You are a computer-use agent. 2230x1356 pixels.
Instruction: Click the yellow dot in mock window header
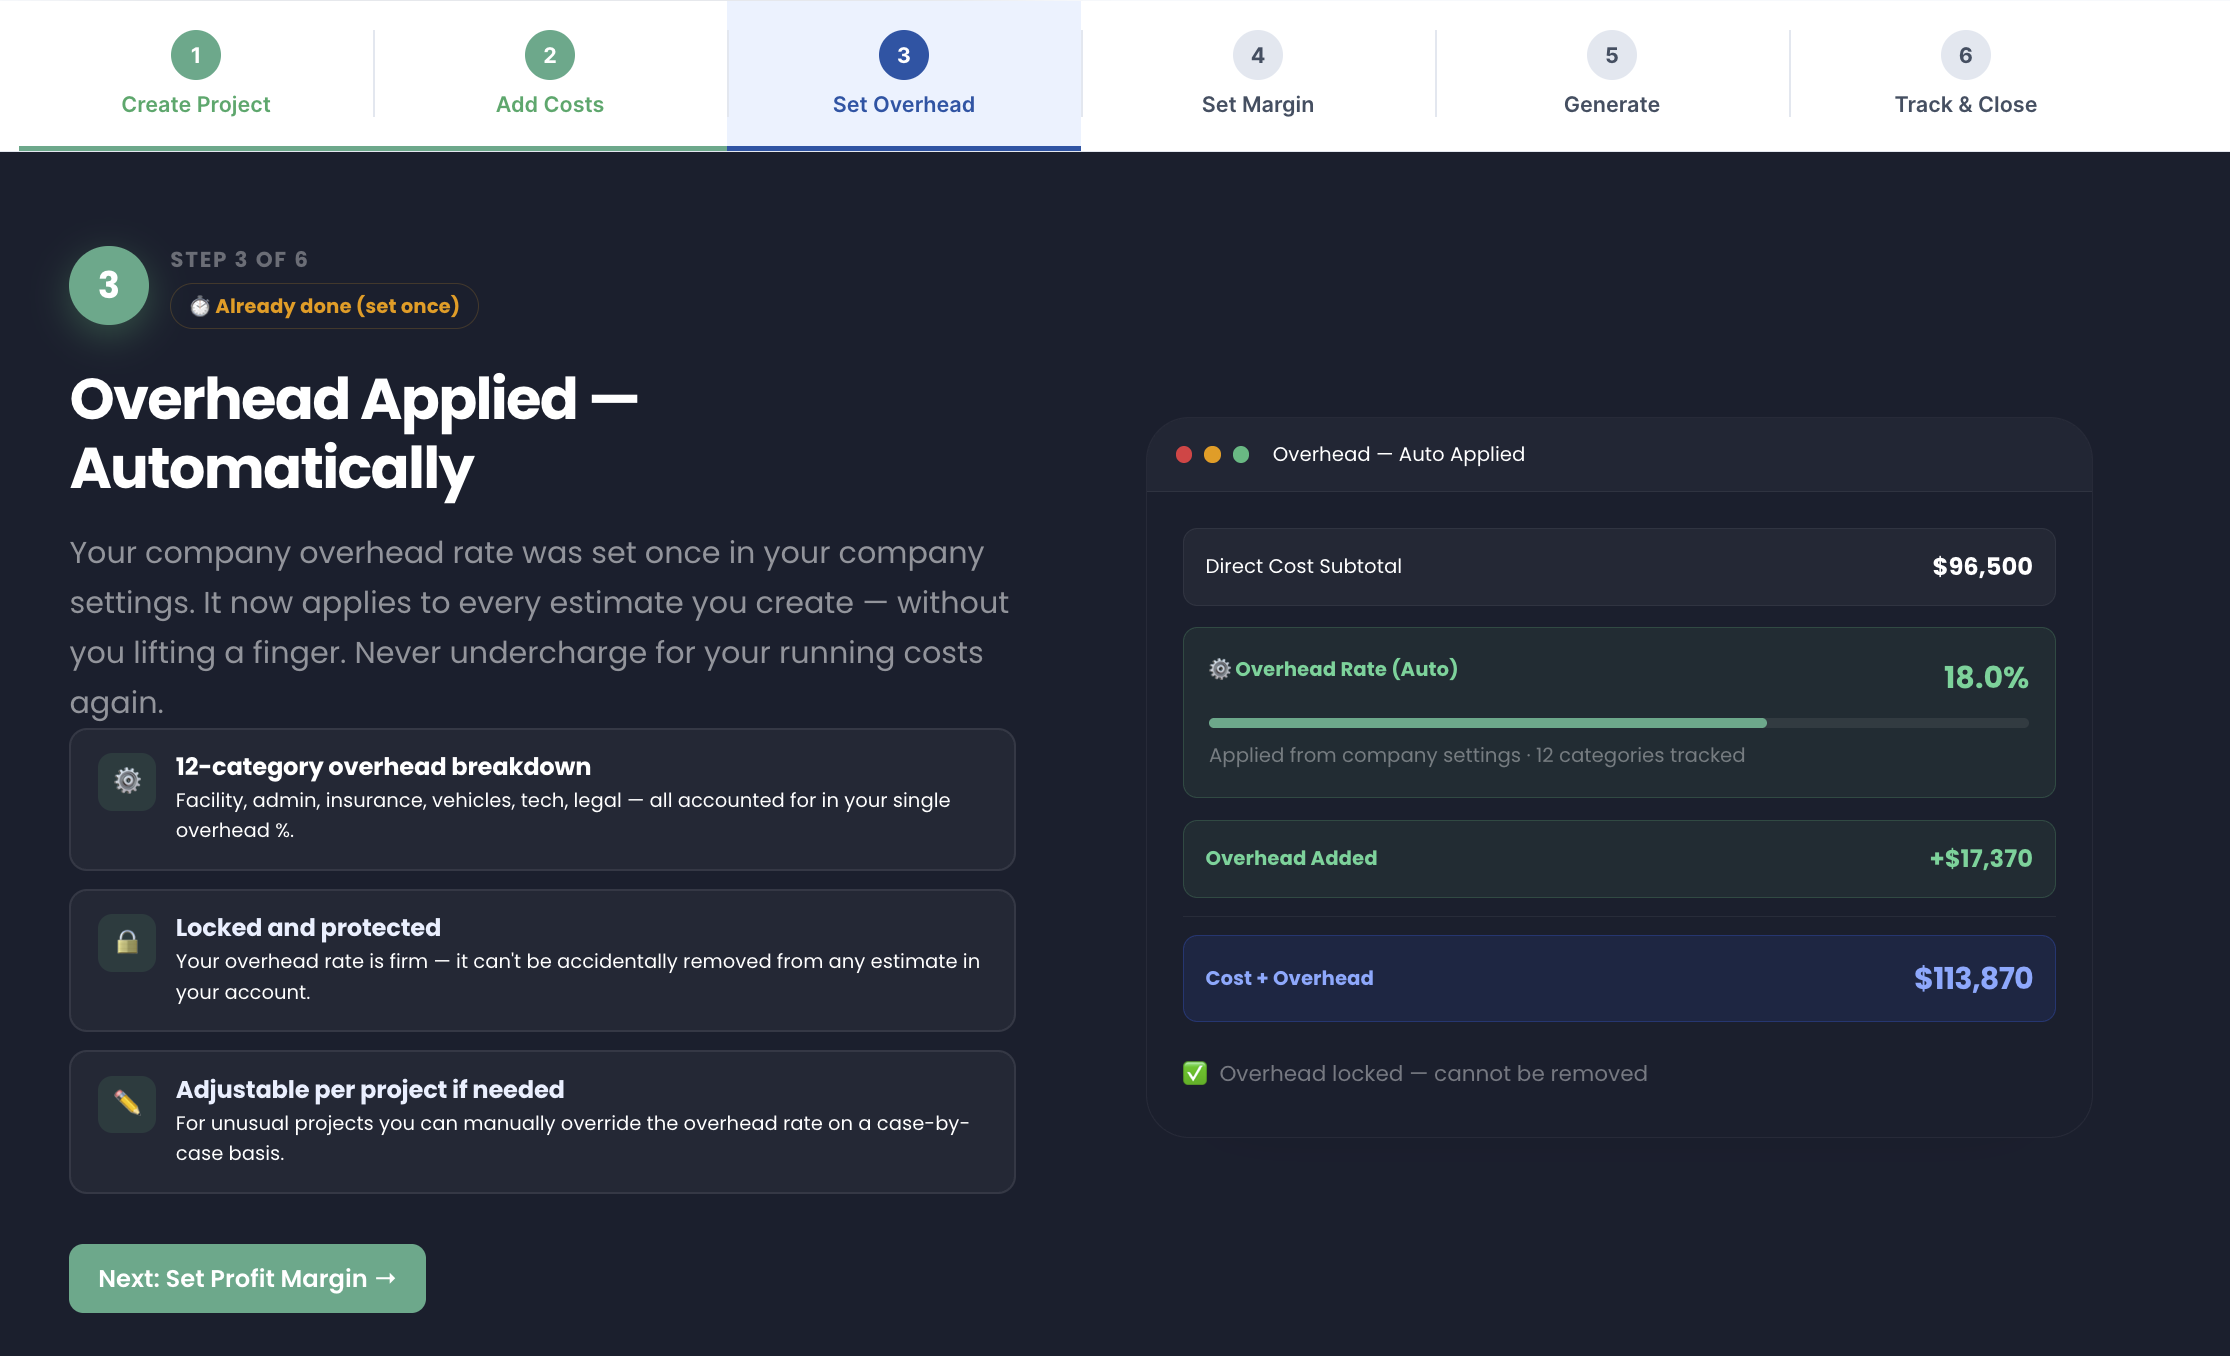[1212, 455]
